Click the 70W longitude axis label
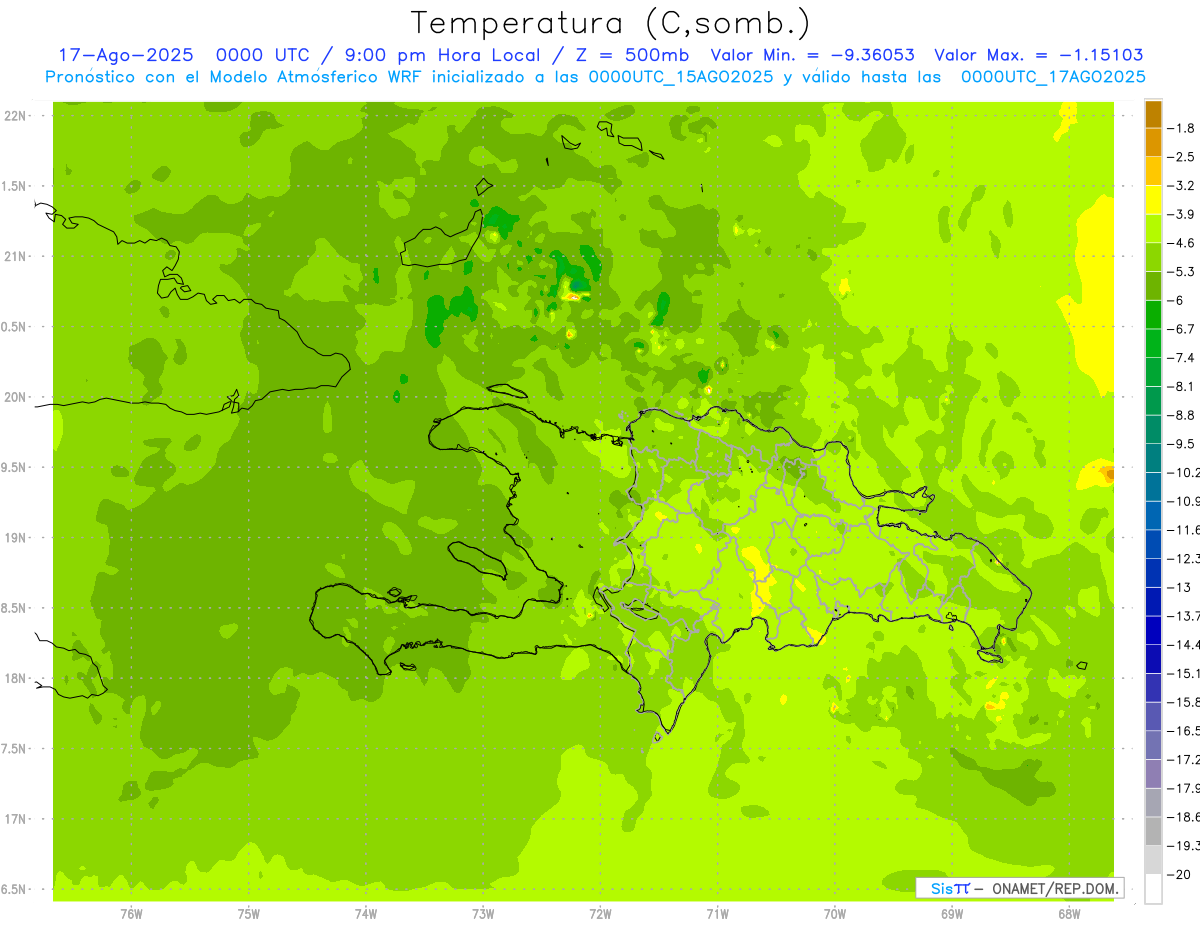The height and width of the screenshot is (927, 1200). point(835,912)
